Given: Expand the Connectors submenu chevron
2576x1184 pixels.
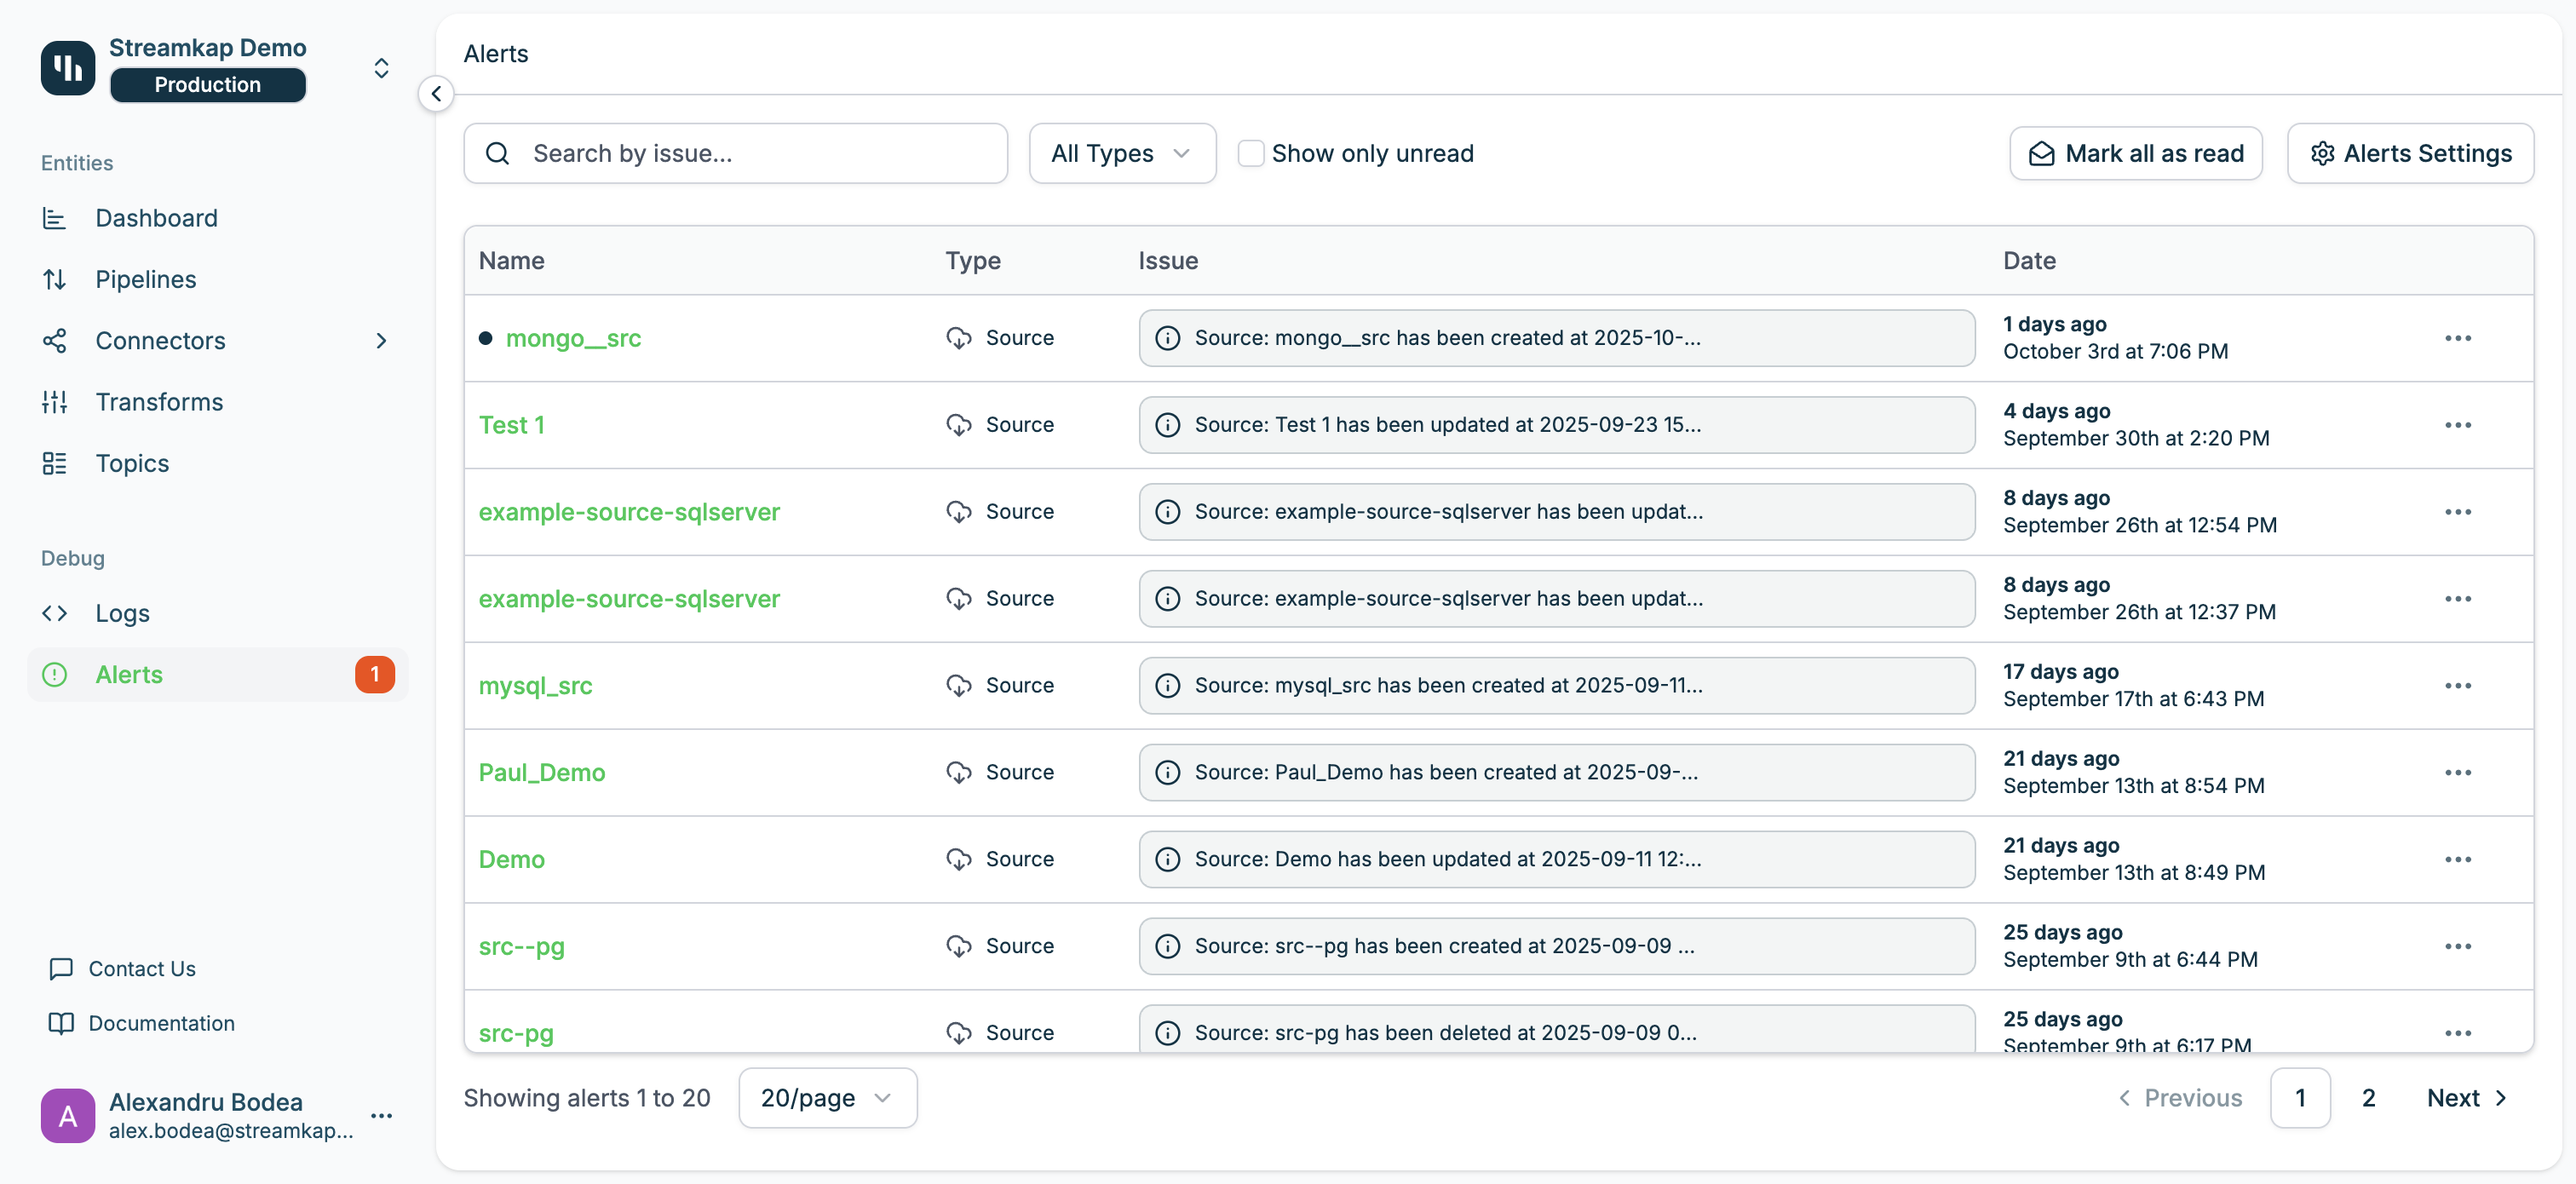Looking at the screenshot, I should (381, 341).
